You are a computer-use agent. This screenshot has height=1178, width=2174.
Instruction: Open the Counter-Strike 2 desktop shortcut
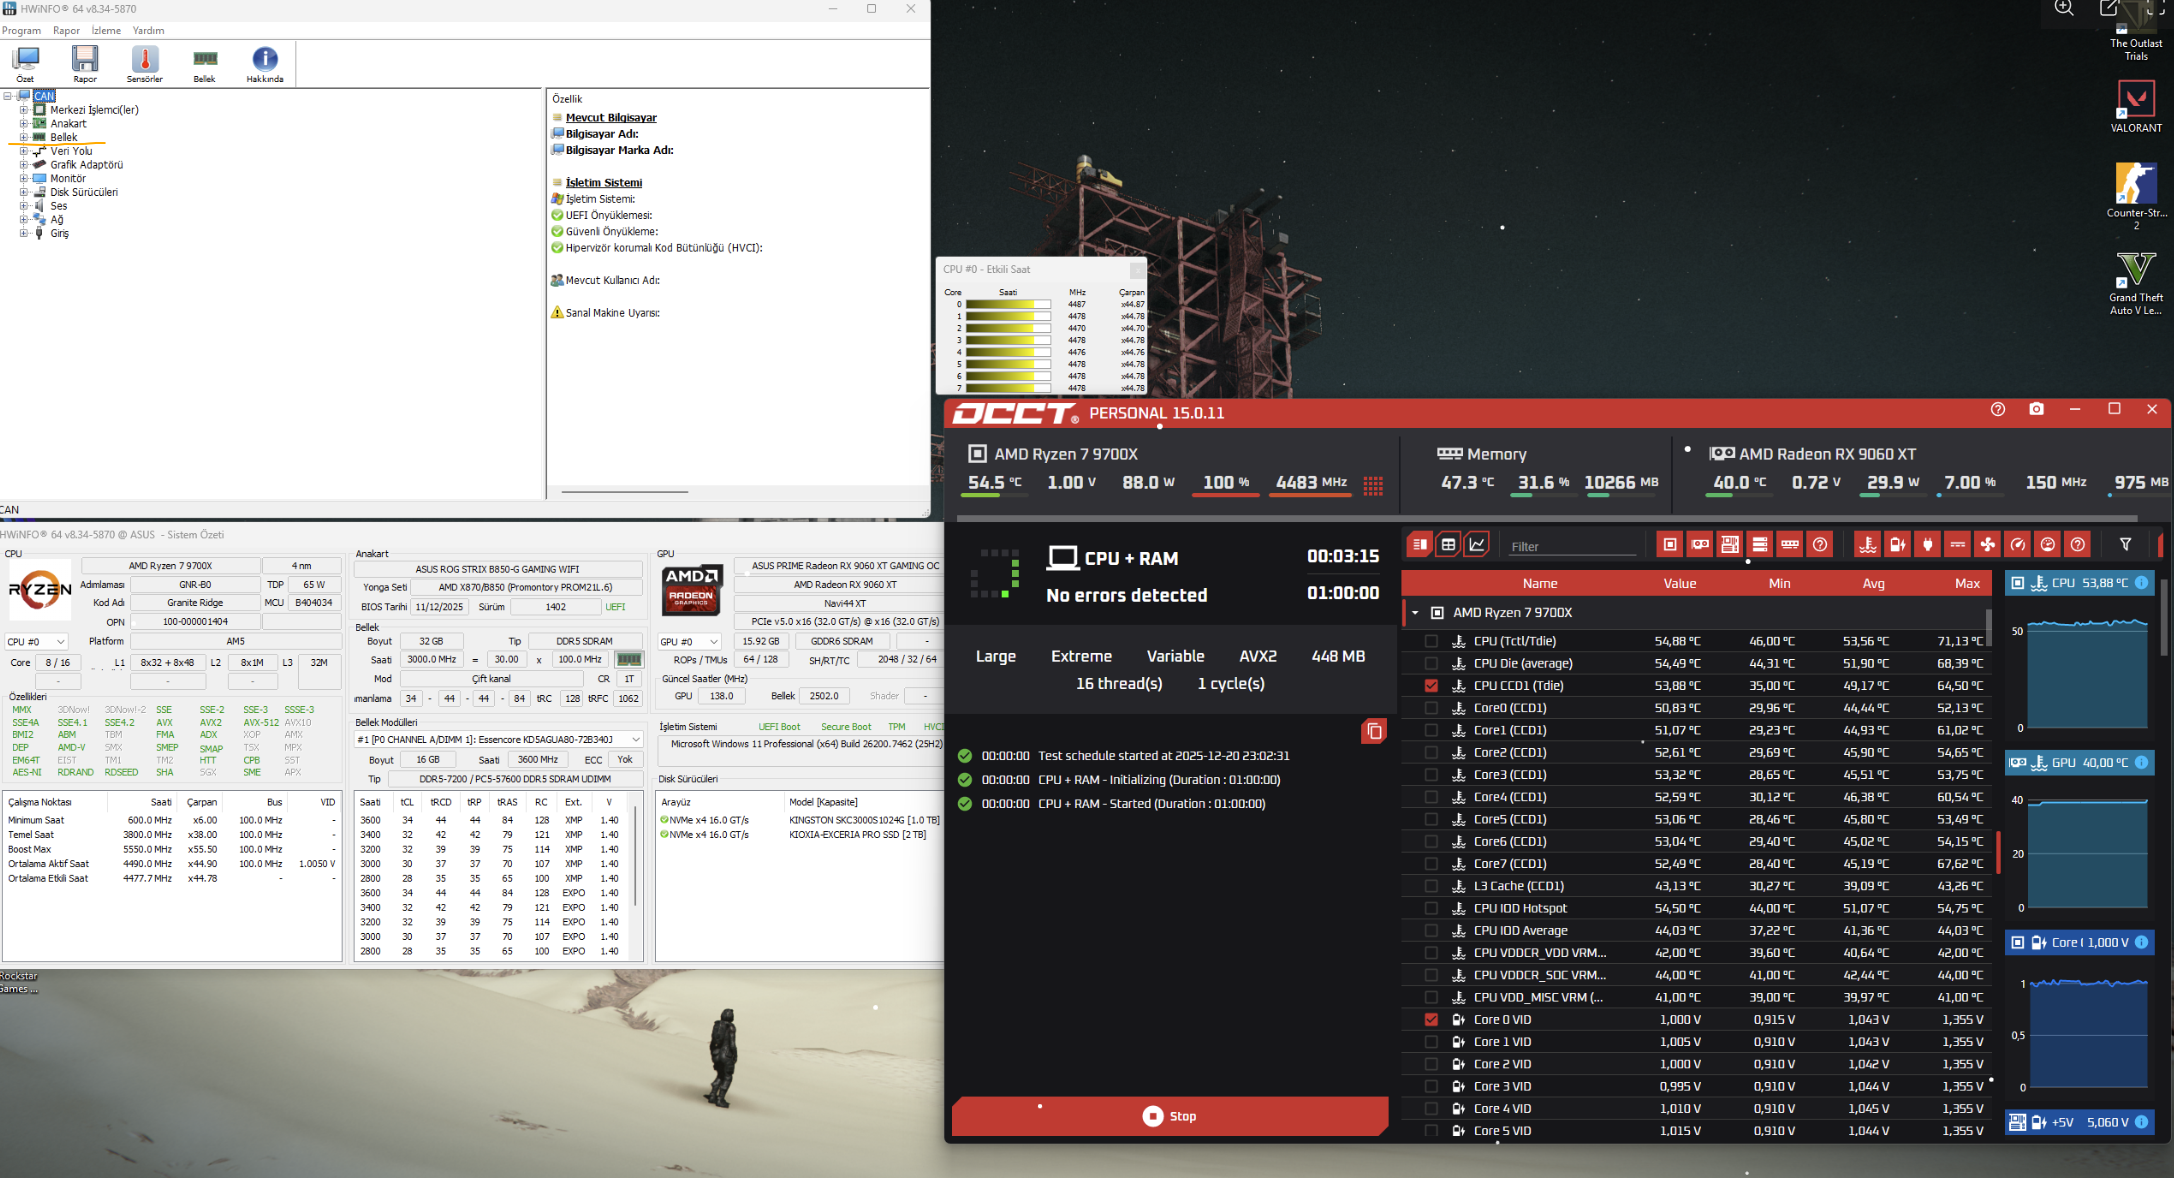[x=2136, y=195]
